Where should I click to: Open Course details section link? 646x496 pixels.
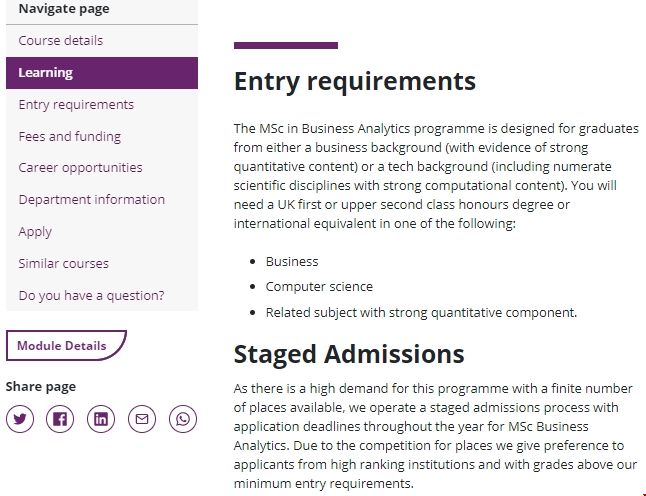61,41
